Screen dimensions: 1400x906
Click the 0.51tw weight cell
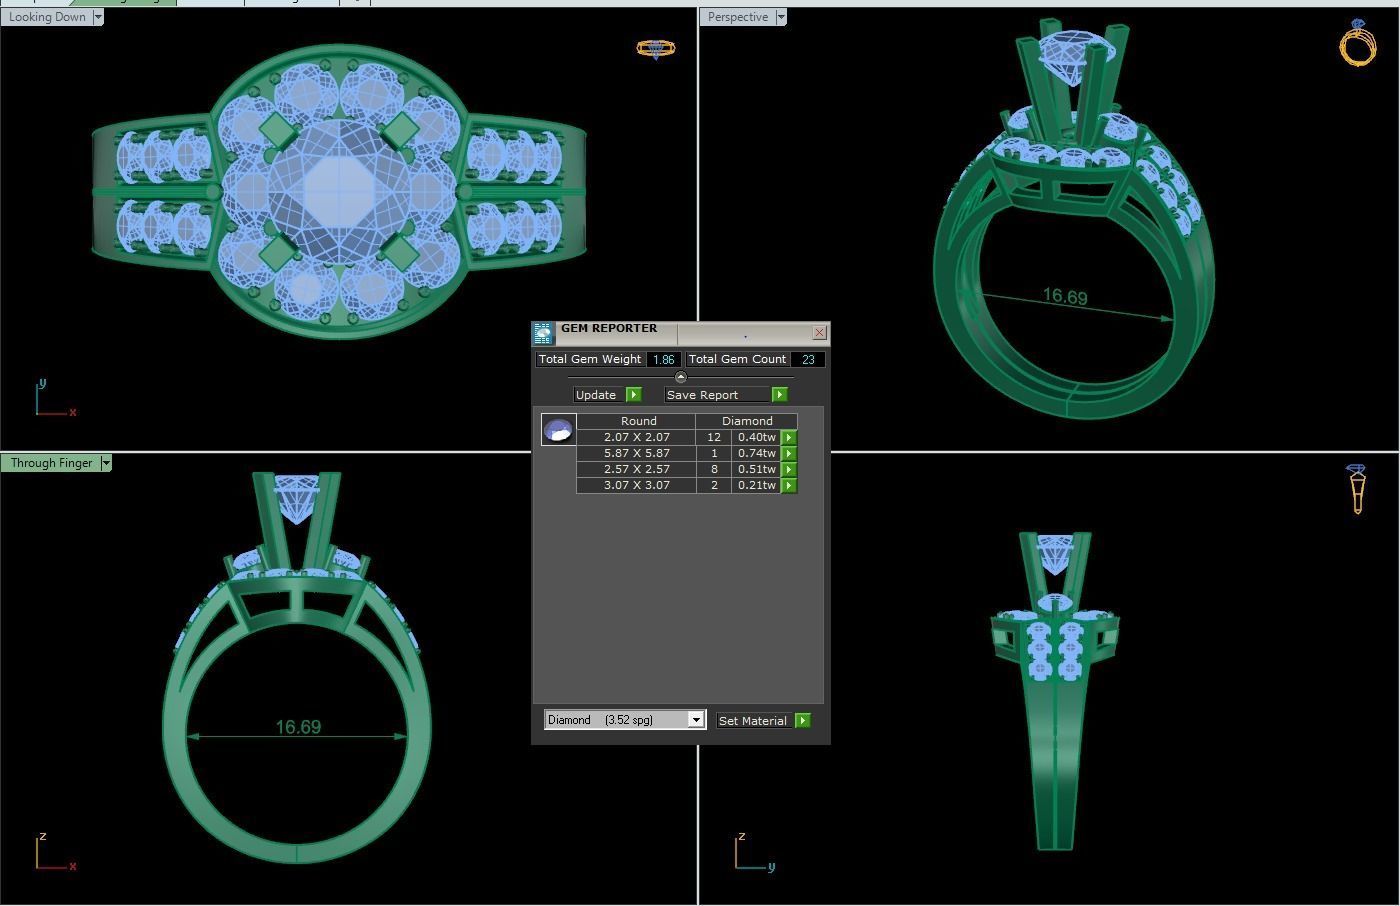(757, 469)
